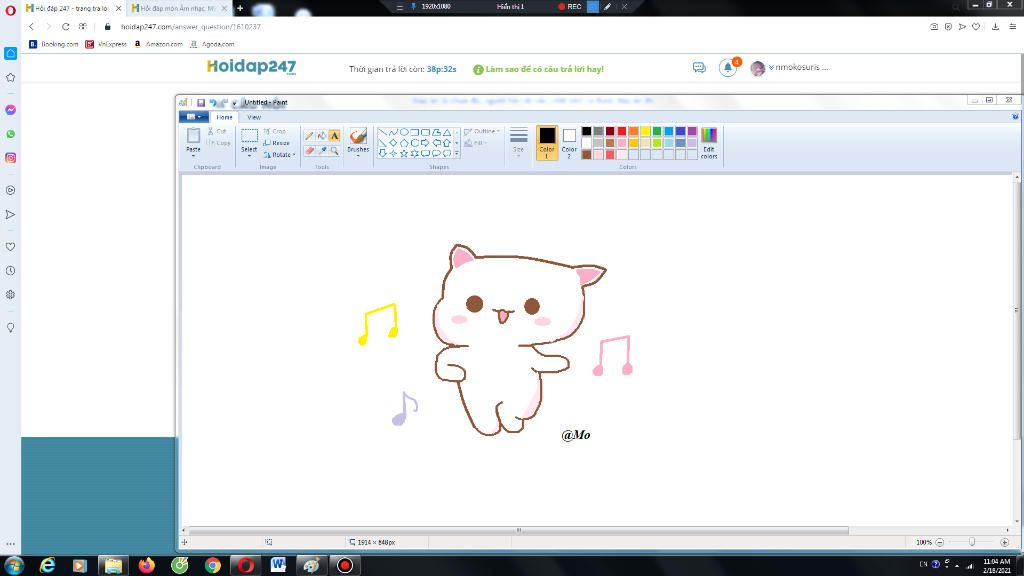The width and height of the screenshot is (1024, 576).
Task: Click the Windows Start button
Action: pos(14,565)
